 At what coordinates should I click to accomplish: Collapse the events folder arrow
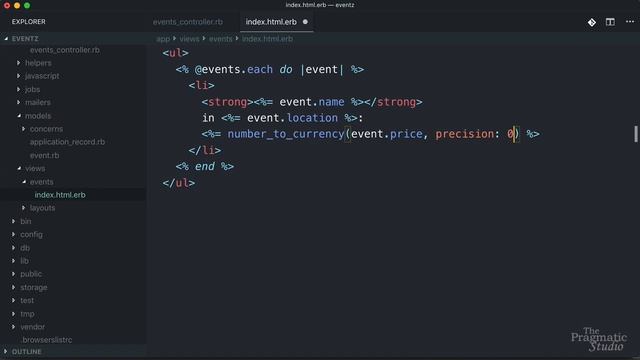click(24, 182)
